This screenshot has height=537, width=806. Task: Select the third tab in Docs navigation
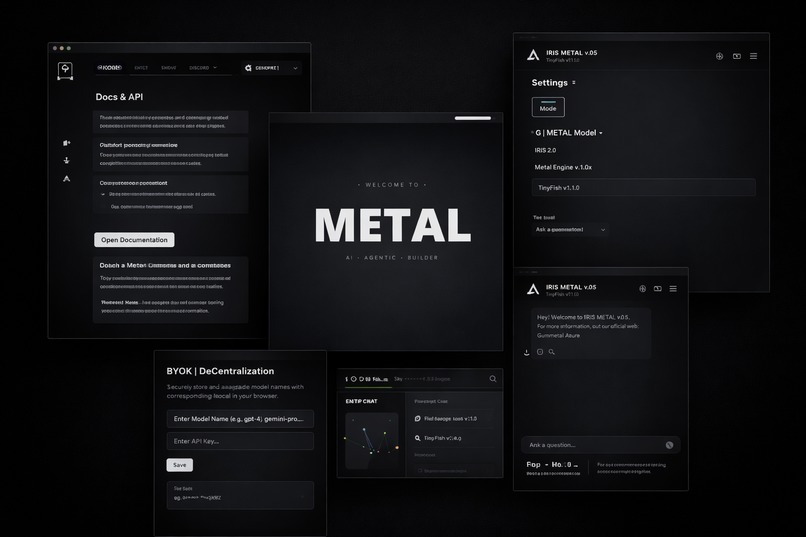coord(169,68)
